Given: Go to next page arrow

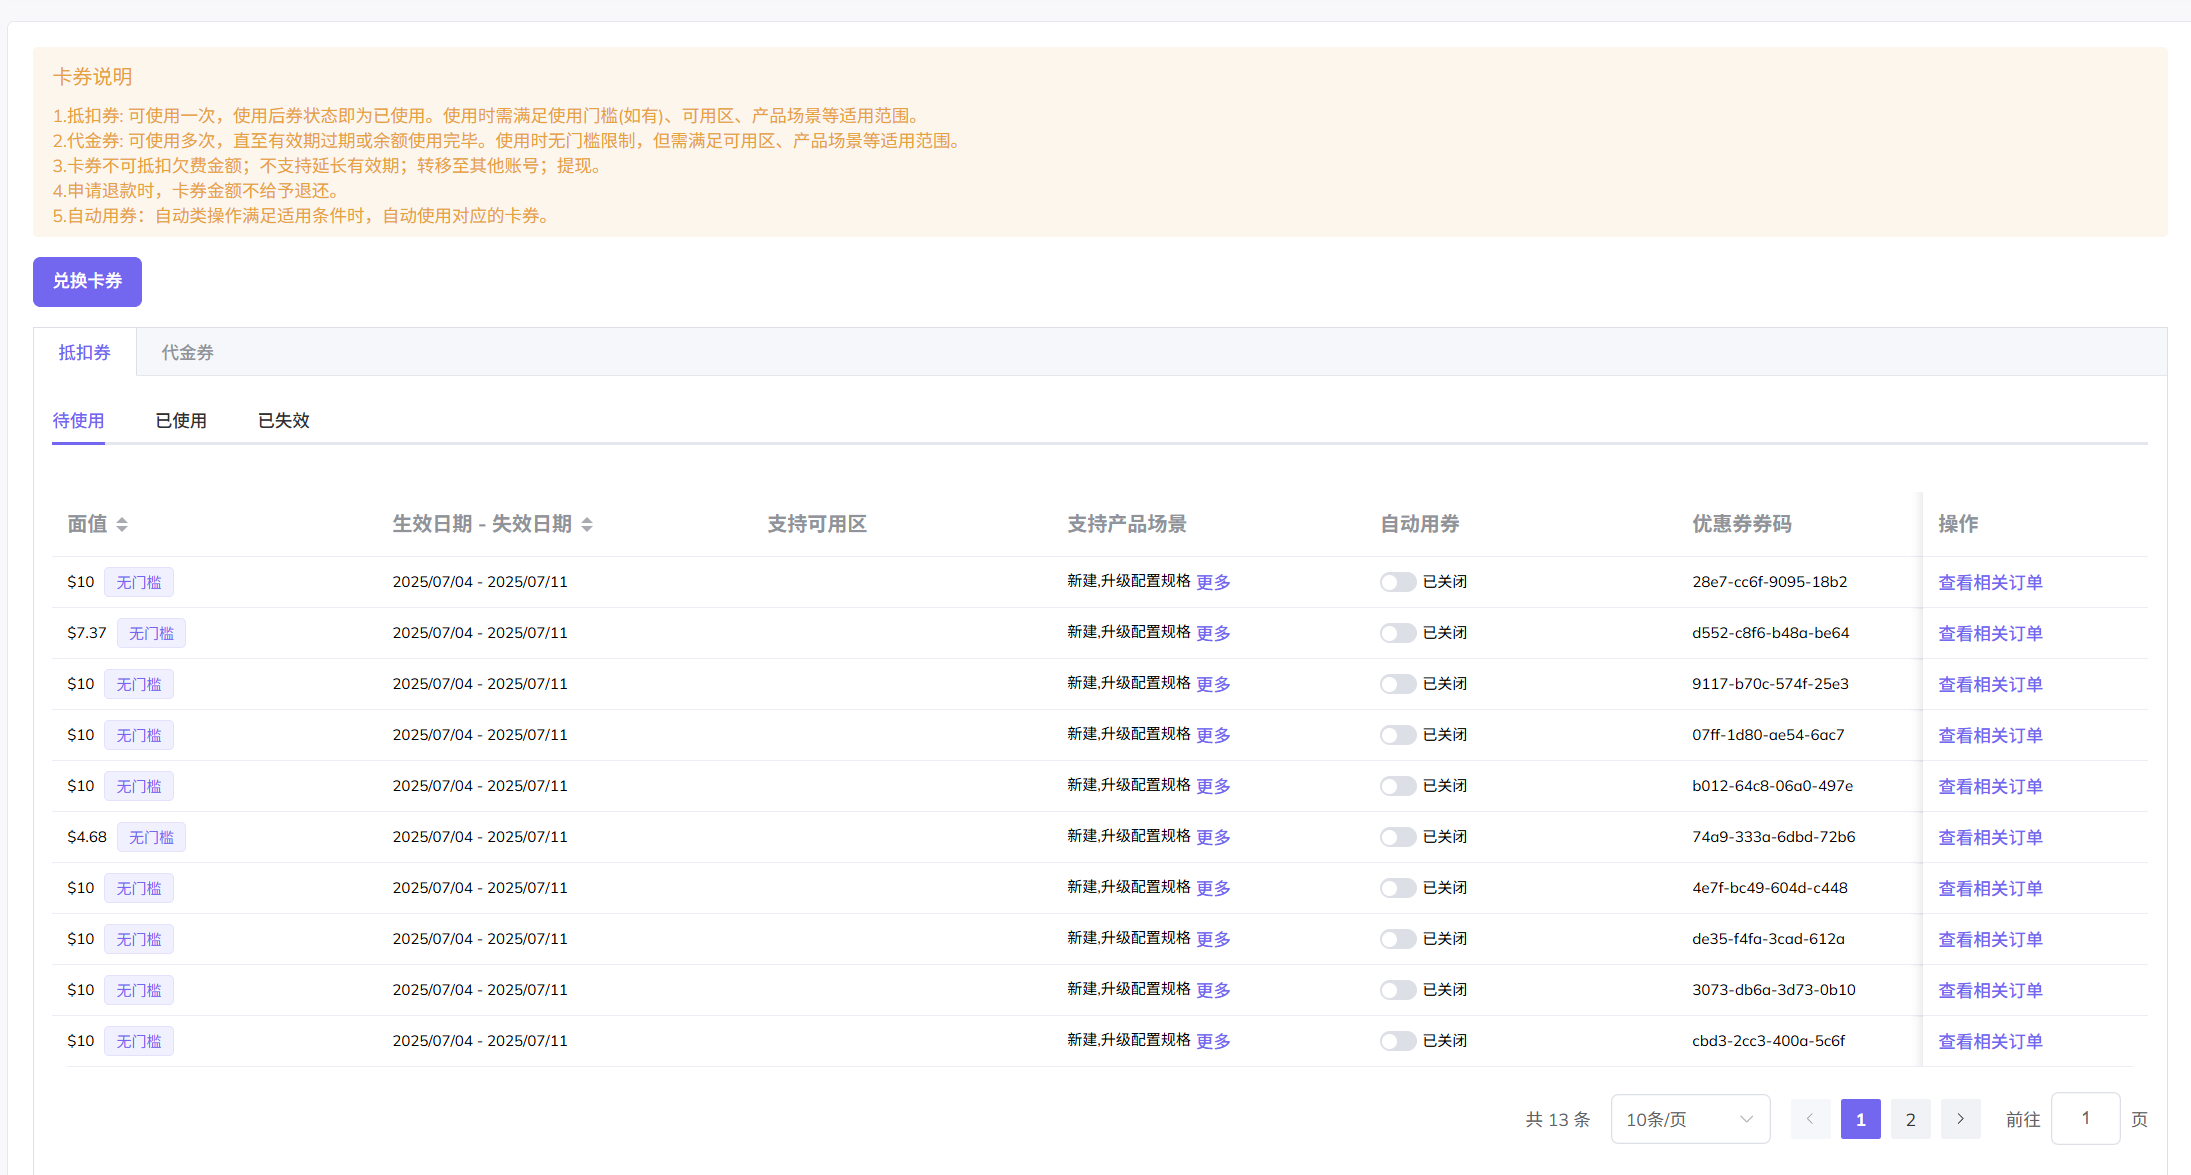Looking at the screenshot, I should 1960,1119.
